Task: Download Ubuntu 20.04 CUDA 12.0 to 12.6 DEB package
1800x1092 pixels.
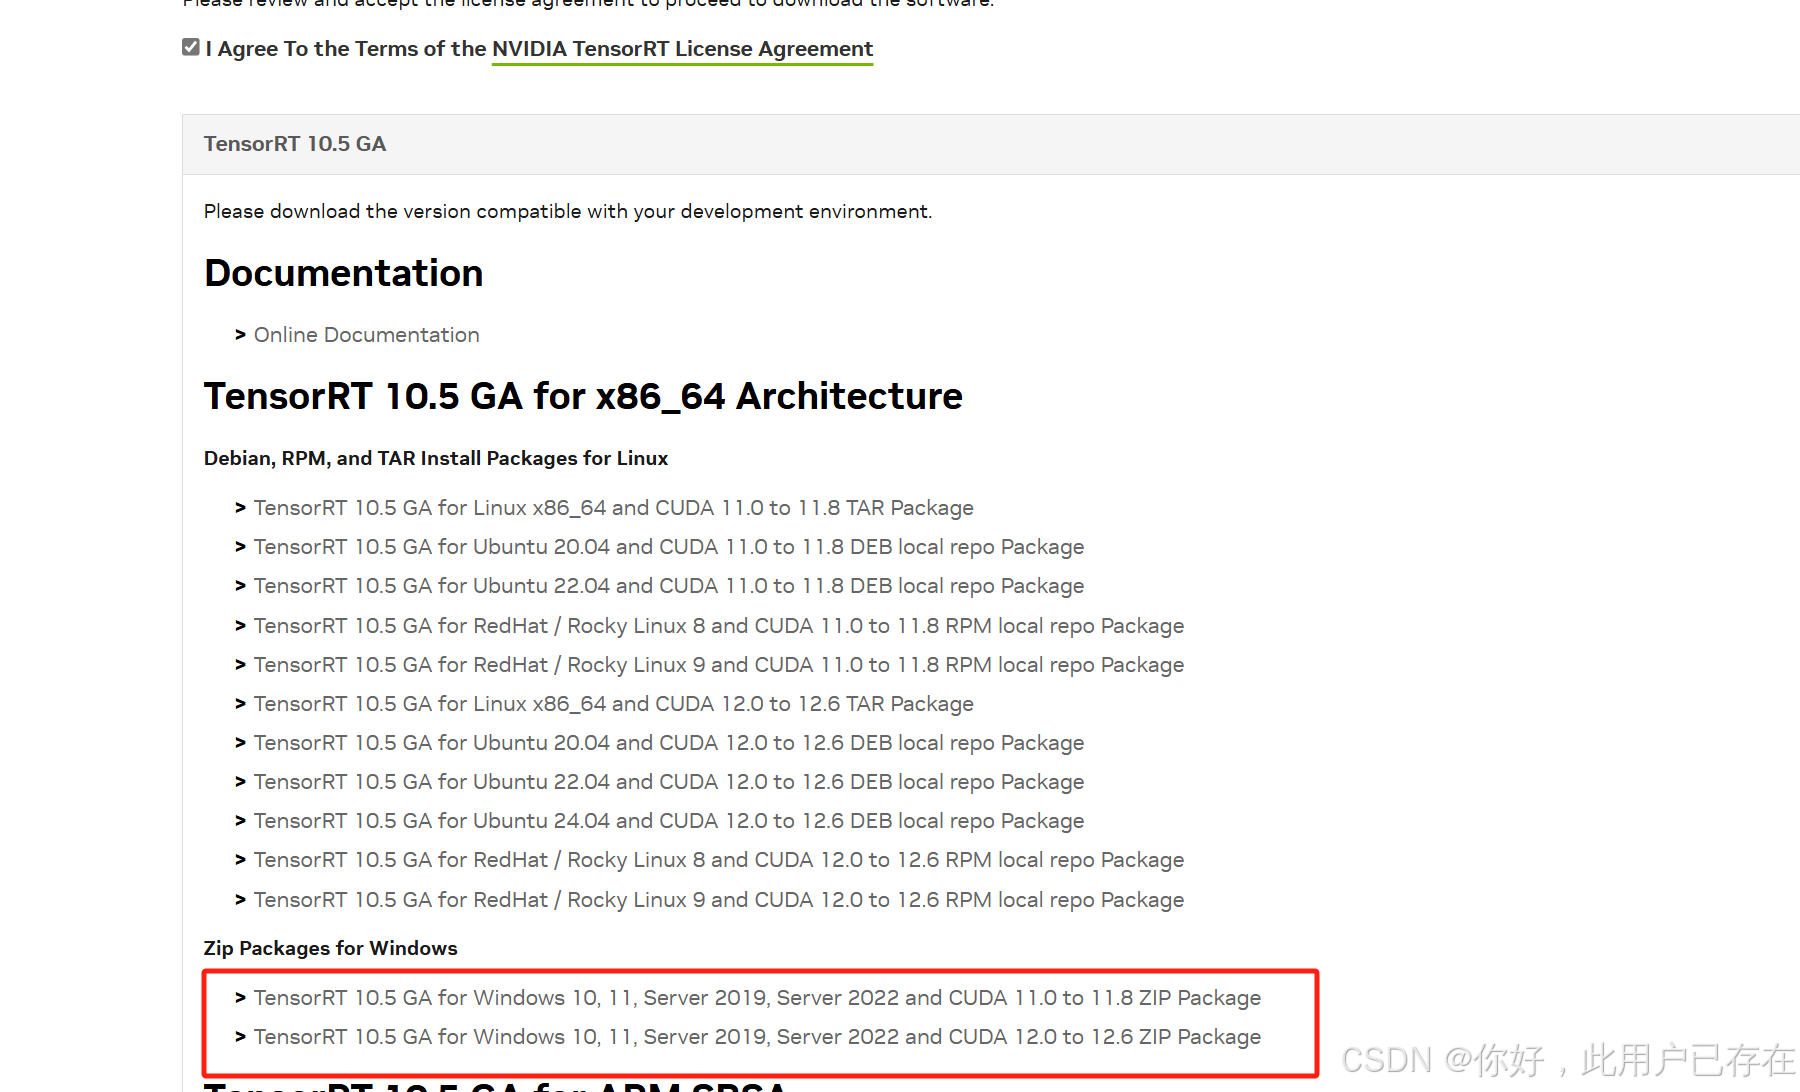Action: coord(668,743)
